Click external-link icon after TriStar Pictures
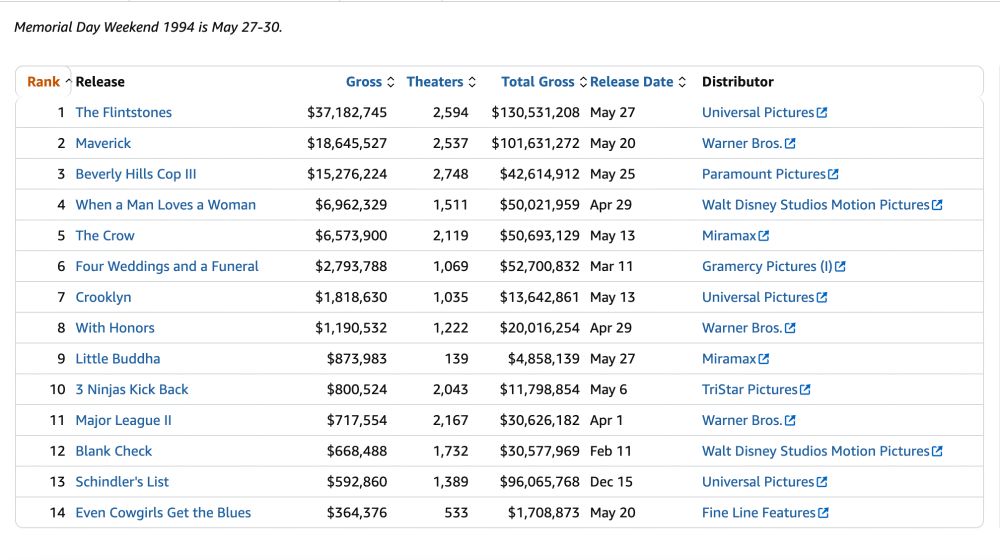The height and width of the screenshot is (560, 1000). tap(805, 389)
